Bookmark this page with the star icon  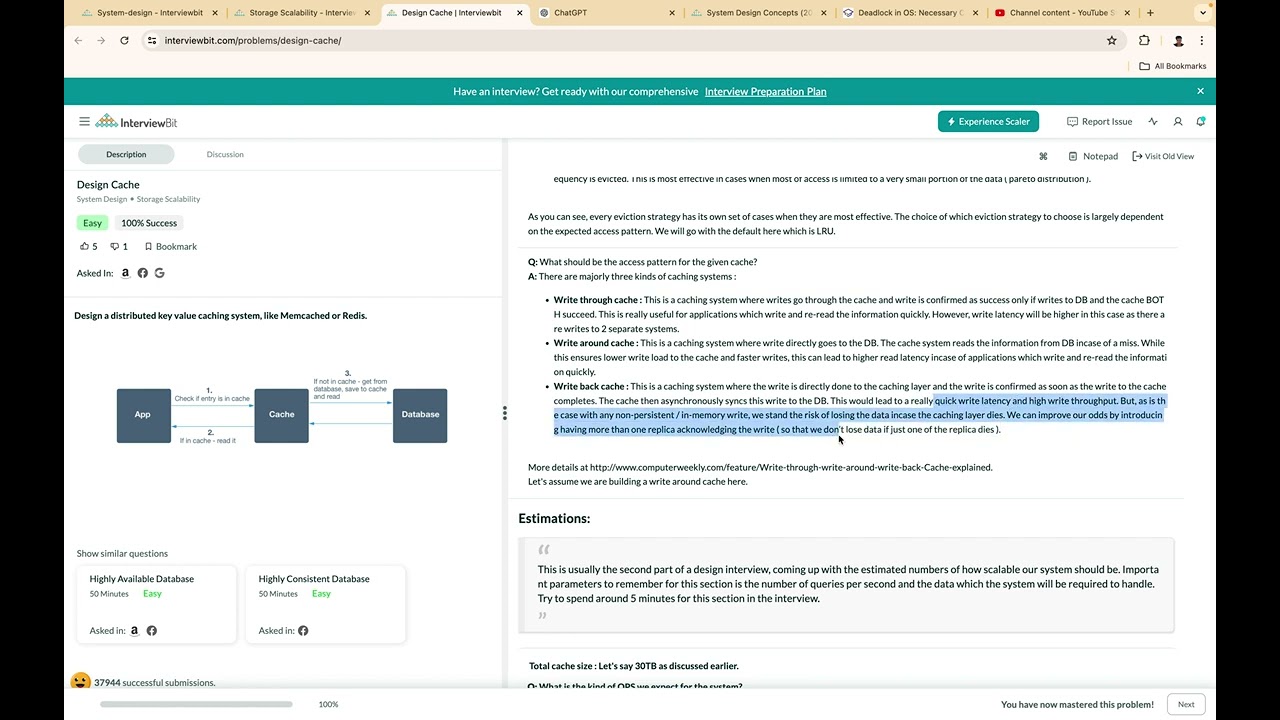click(x=1112, y=40)
